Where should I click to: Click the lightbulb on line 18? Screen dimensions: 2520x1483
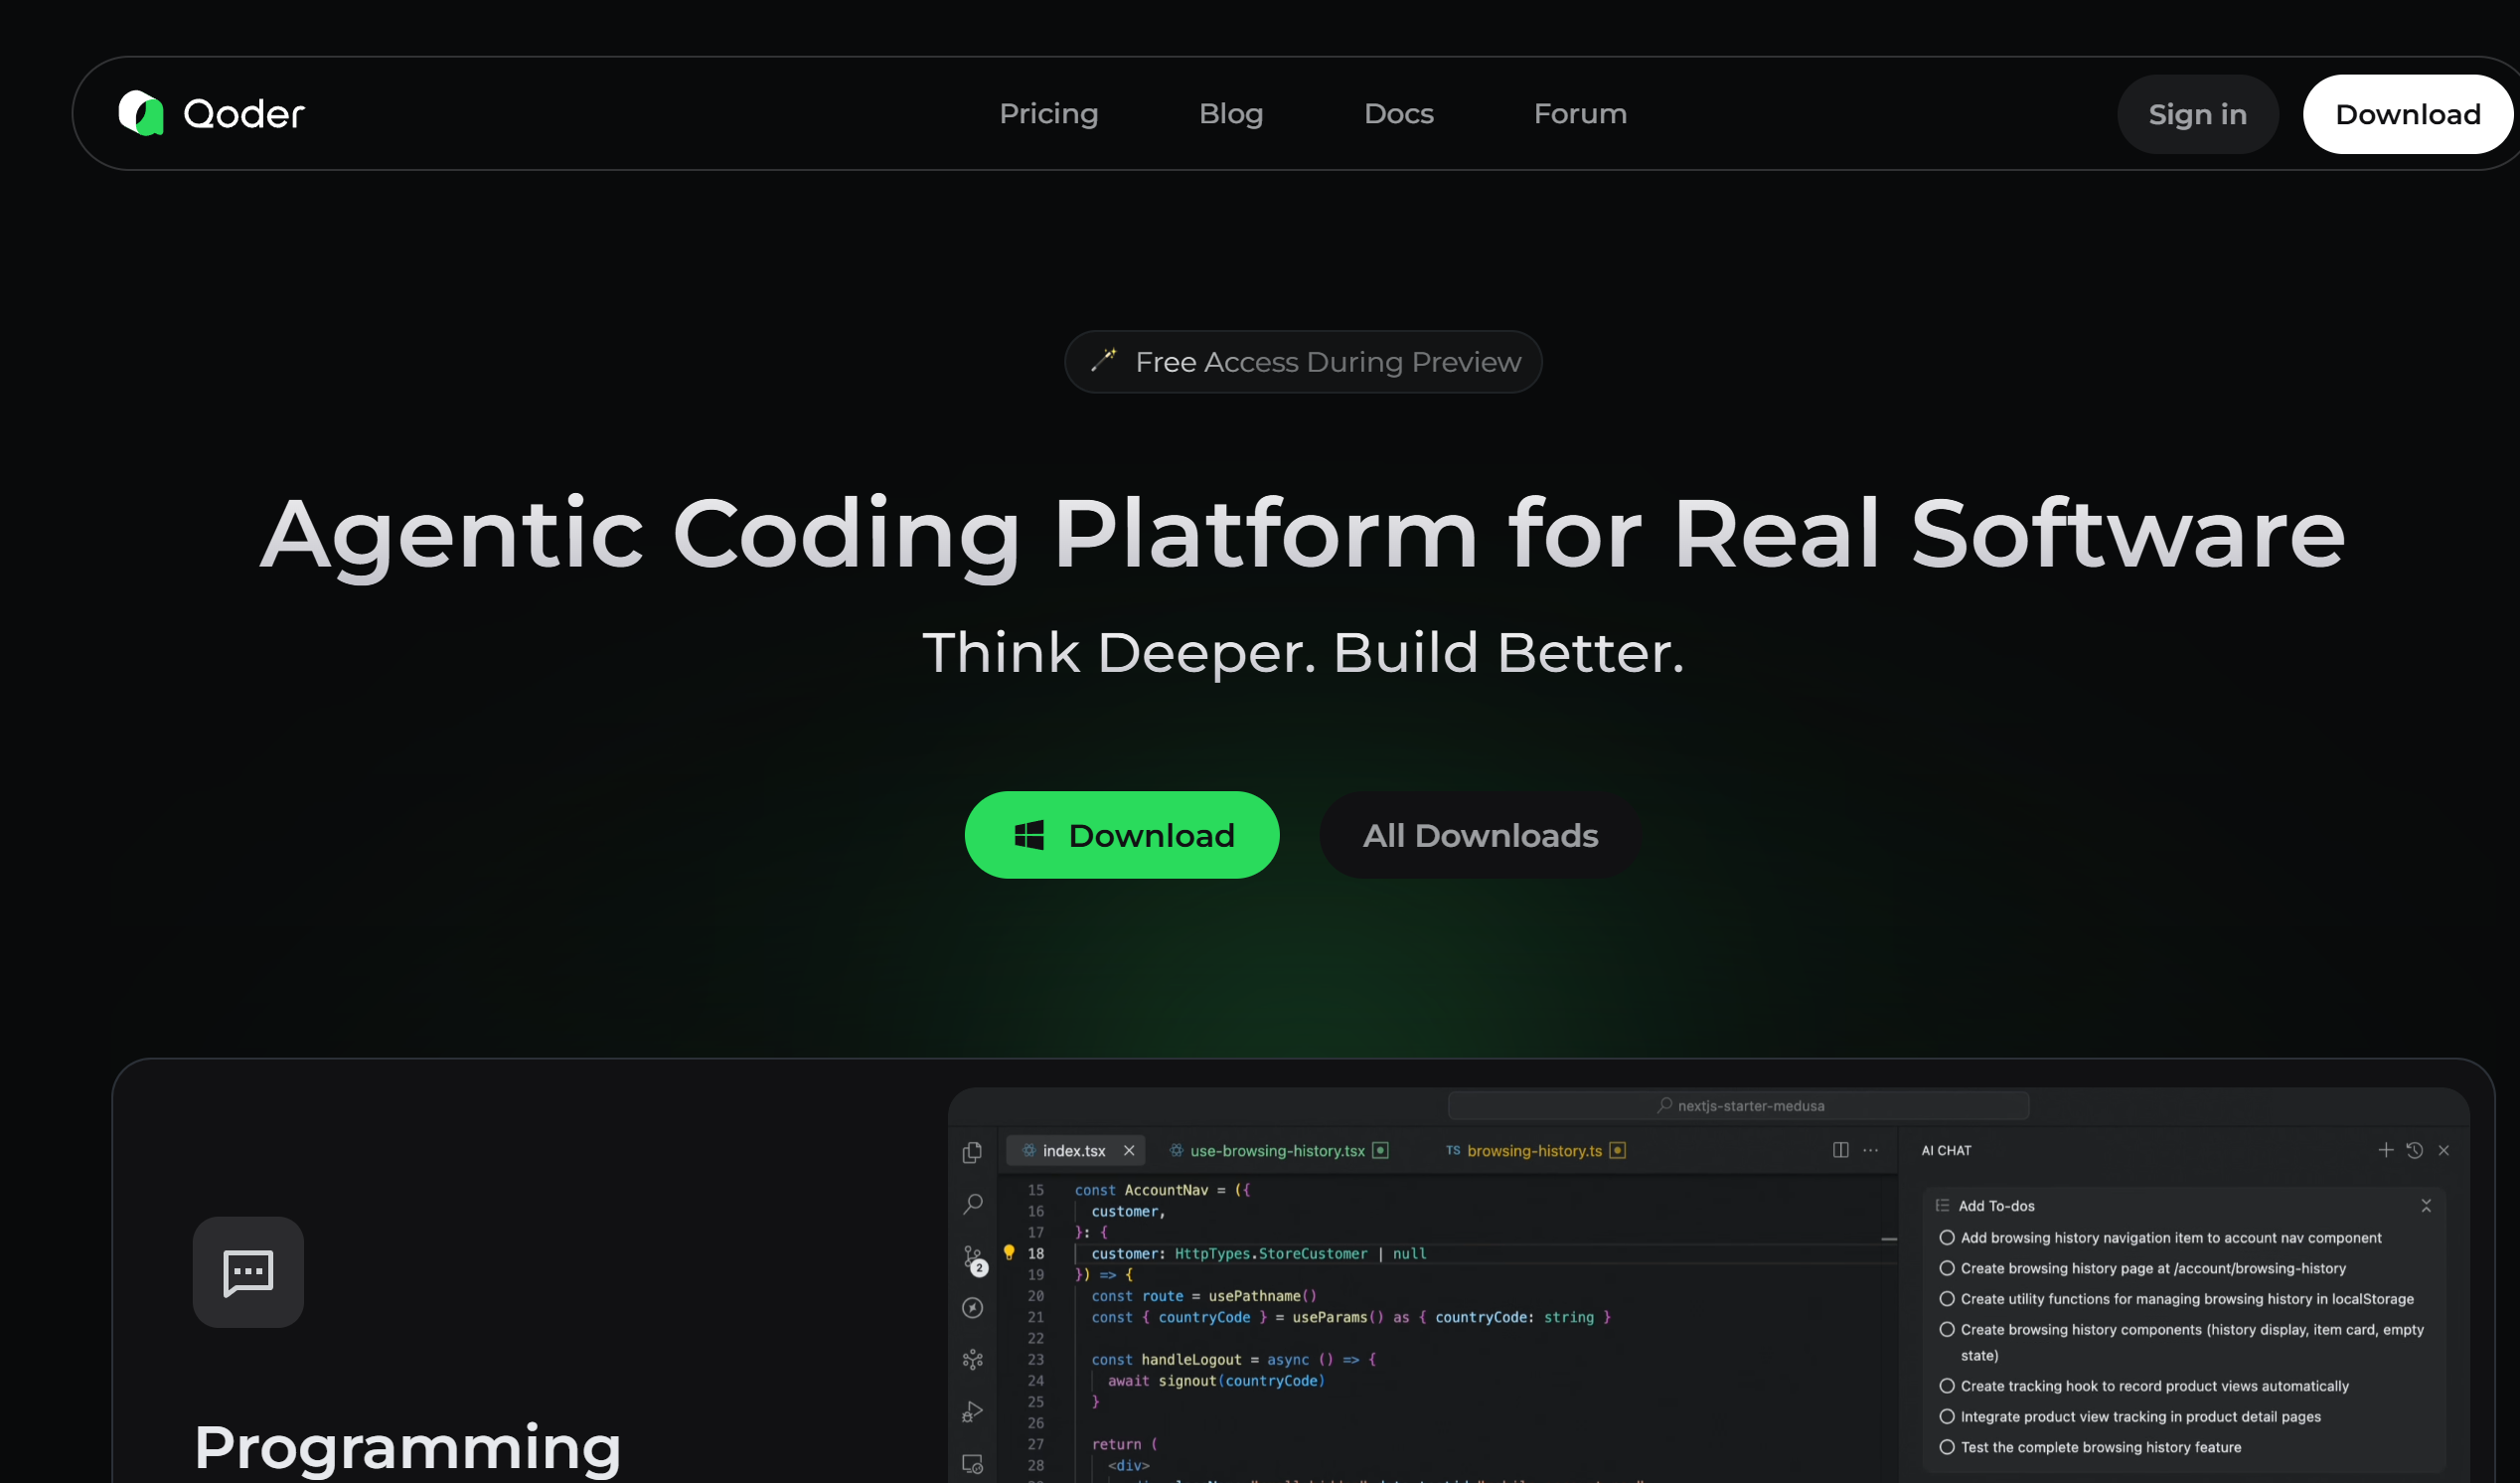point(1009,1253)
